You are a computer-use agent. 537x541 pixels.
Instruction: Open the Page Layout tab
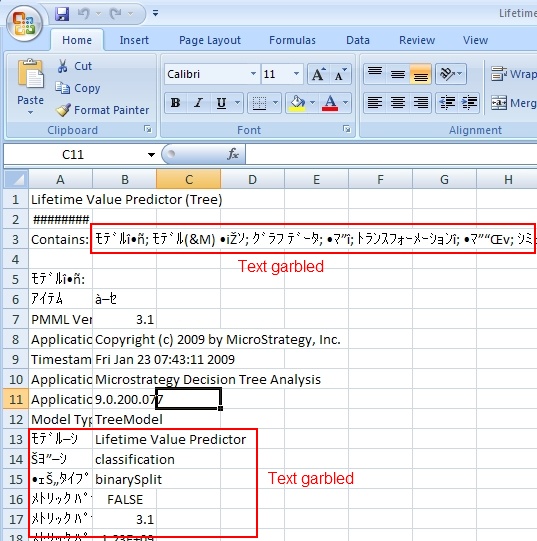pos(210,40)
